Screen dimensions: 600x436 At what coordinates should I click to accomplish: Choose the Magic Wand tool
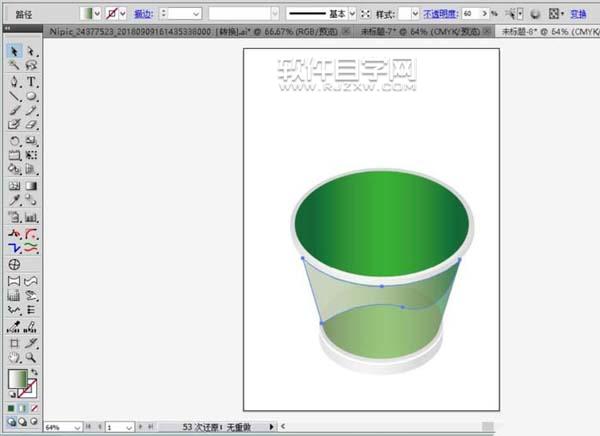pyautogui.click(x=14, y=65)
